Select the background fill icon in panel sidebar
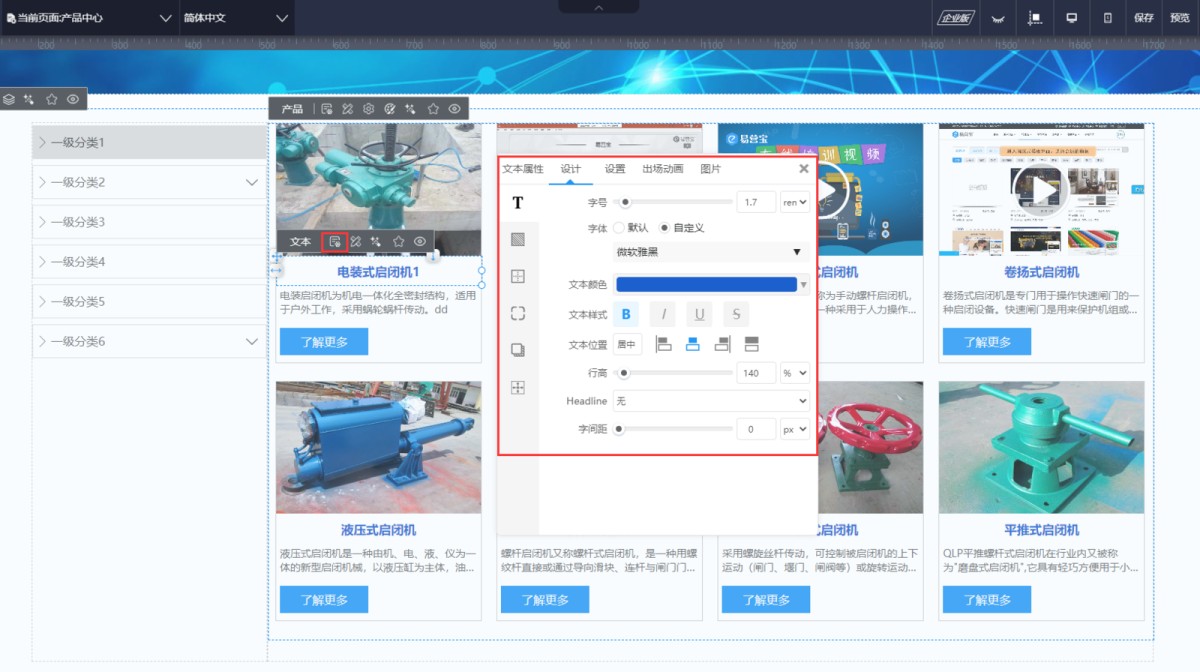Screen dimensions: 1200x672 tap(518, 239)
